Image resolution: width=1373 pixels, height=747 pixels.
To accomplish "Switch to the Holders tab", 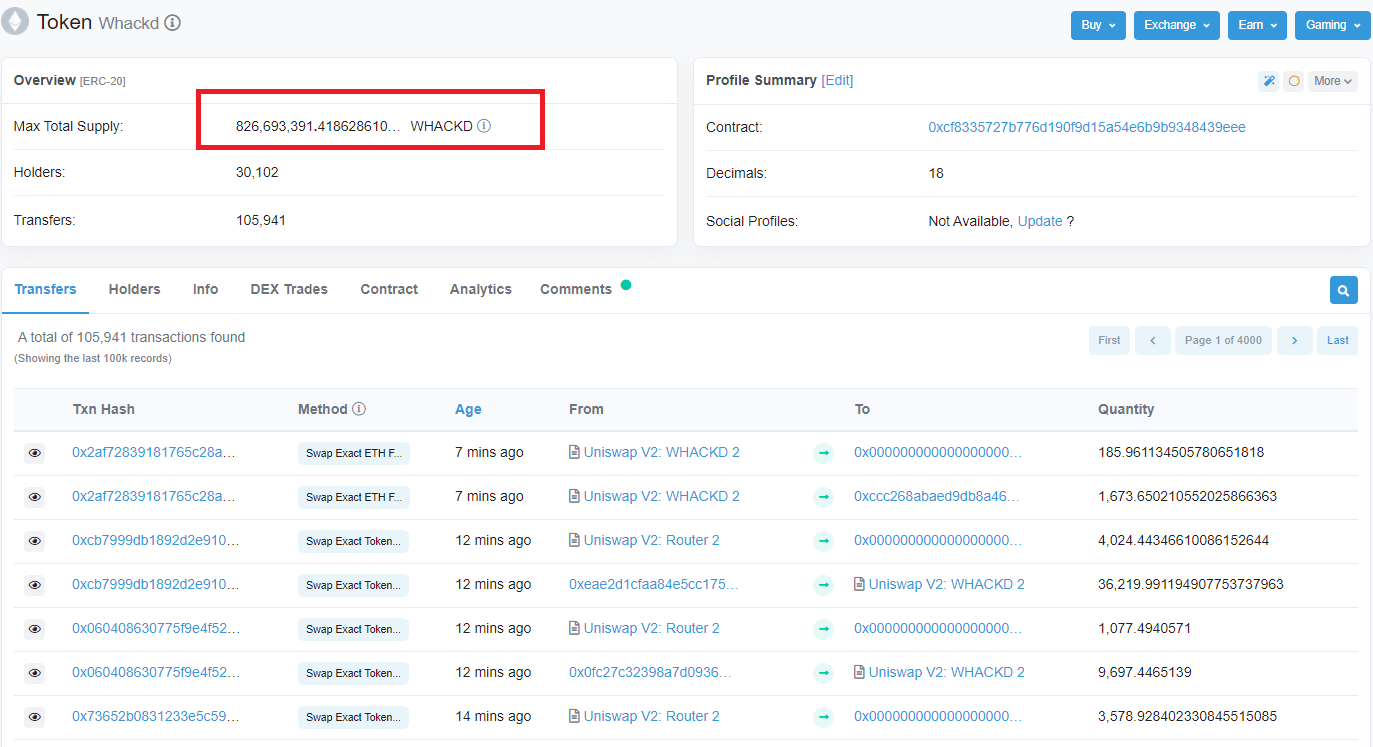I will 134,289.
